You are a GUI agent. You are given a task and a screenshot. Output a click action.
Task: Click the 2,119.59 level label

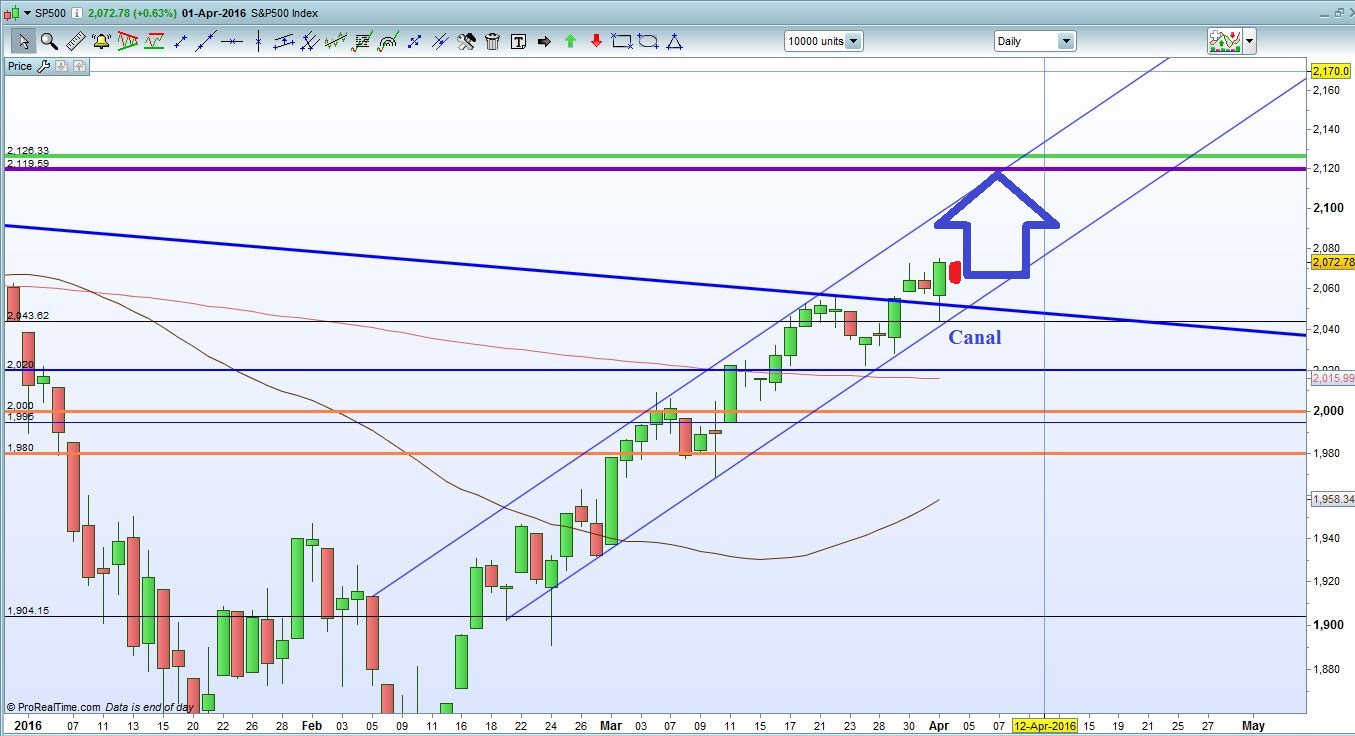(28, 163)
